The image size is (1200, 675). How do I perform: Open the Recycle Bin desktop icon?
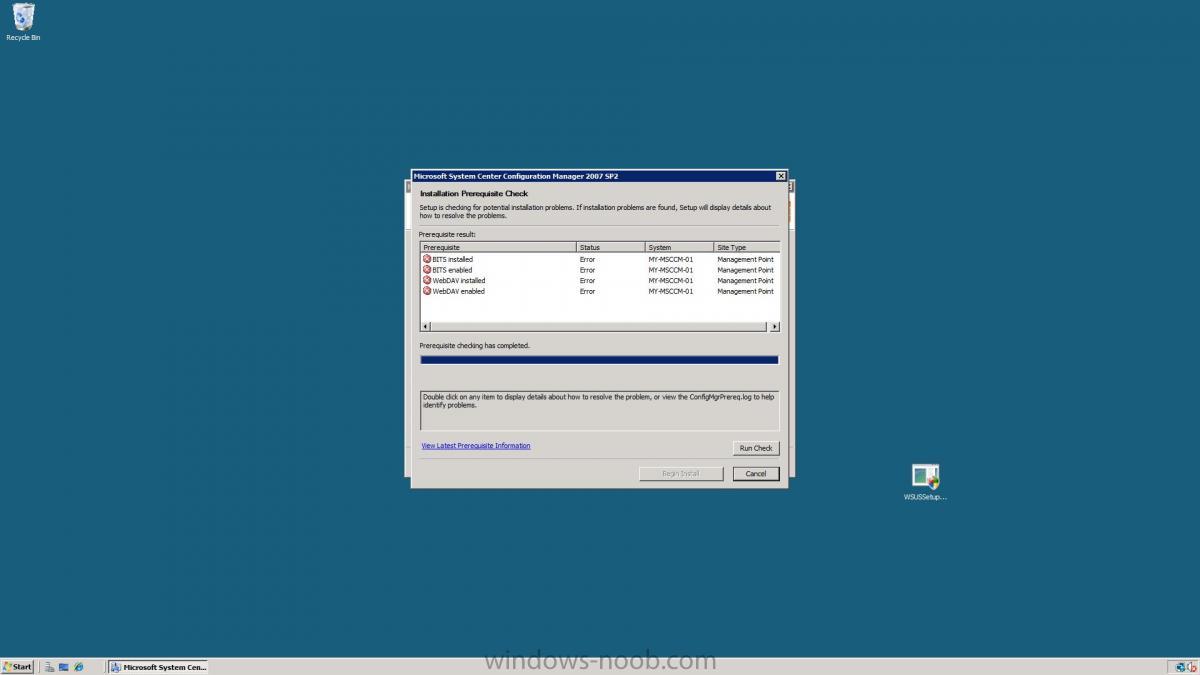[x=23, y=22]
